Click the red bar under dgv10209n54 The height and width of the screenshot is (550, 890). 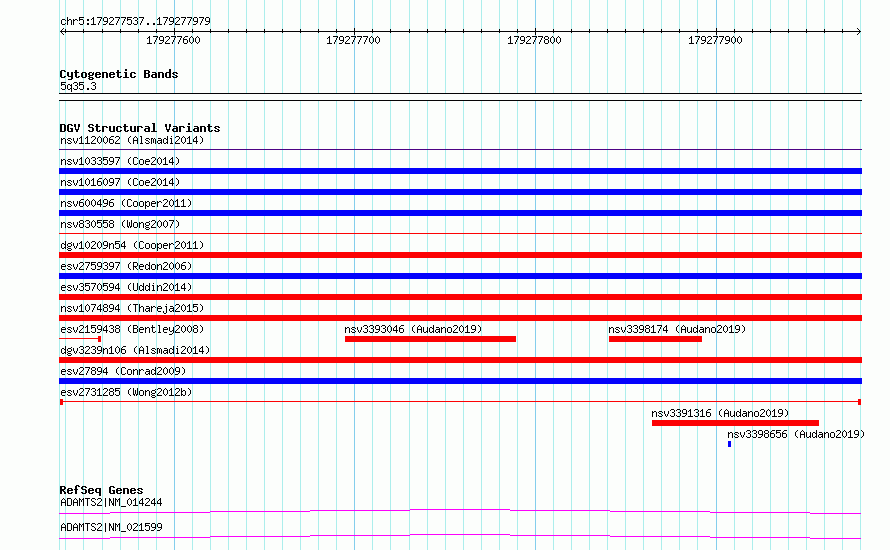(460, 255)
